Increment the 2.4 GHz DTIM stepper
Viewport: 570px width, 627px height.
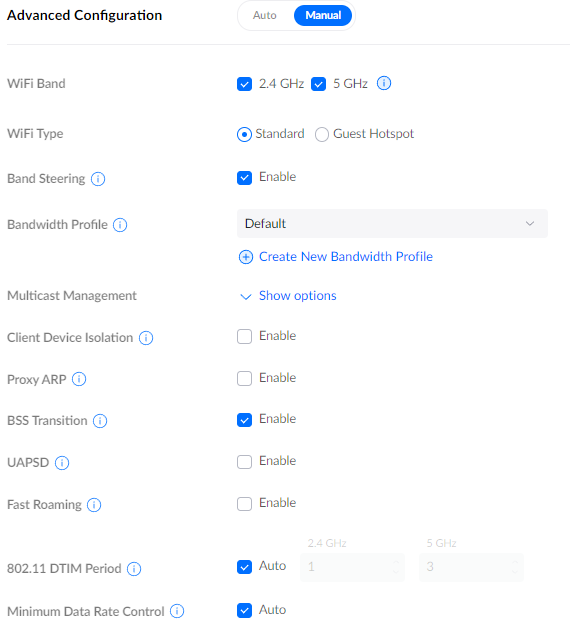pos(396,562)
